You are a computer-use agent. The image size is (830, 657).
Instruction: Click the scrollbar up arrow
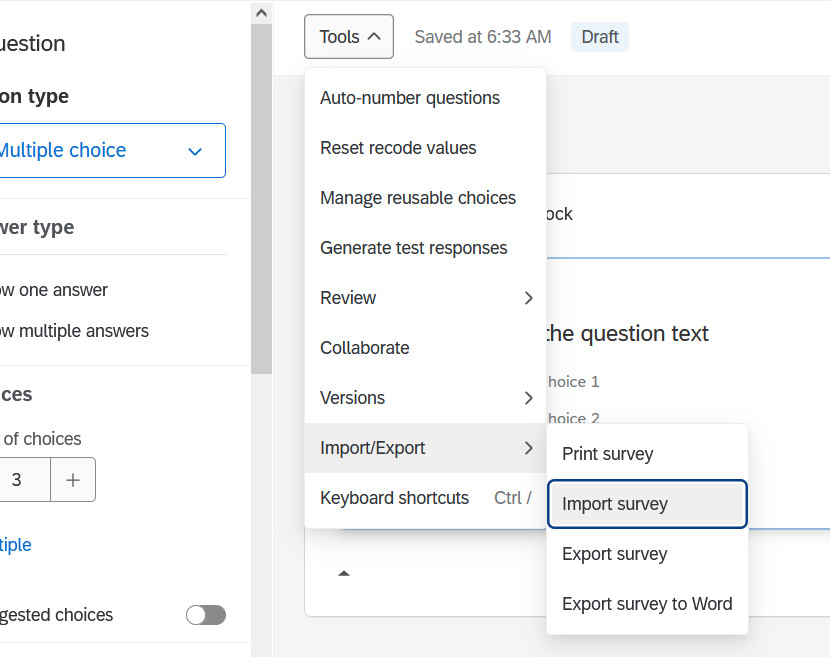point(261,13)
